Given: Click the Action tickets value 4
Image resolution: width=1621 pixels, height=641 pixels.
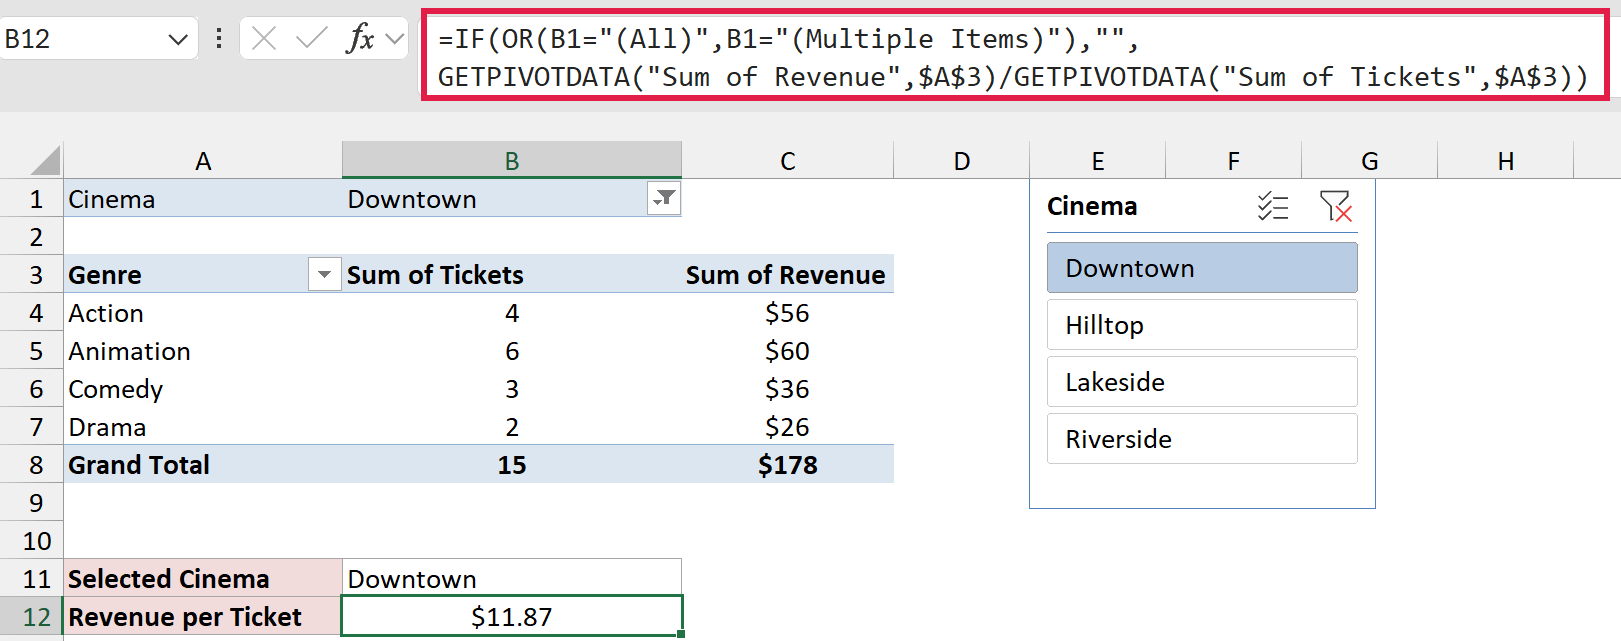Looking at the screenshot, I should 512,313.
